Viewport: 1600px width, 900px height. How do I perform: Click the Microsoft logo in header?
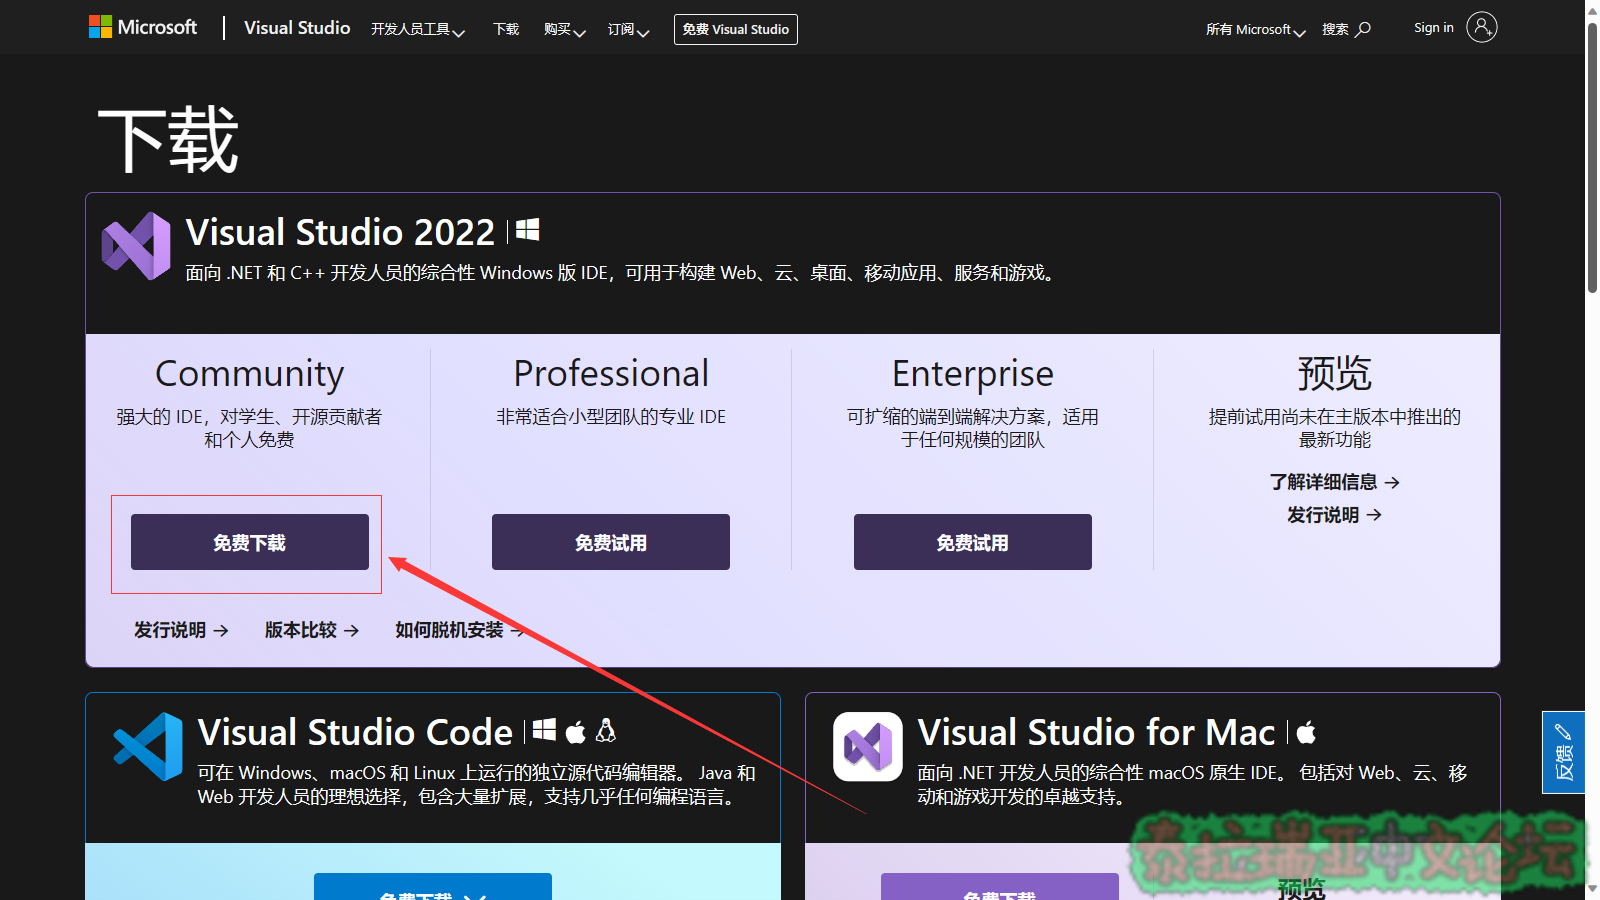(143, 27)
